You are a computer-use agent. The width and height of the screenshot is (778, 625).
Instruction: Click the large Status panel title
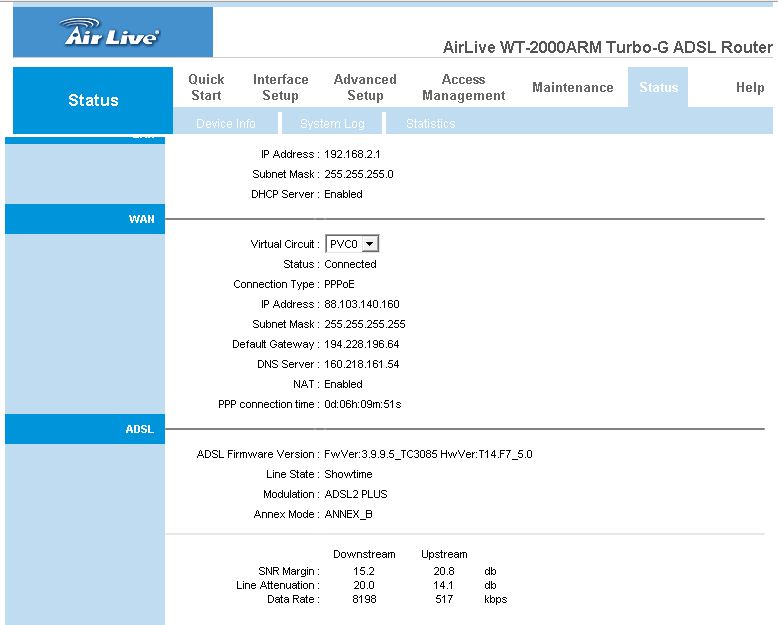coord(93,100)
